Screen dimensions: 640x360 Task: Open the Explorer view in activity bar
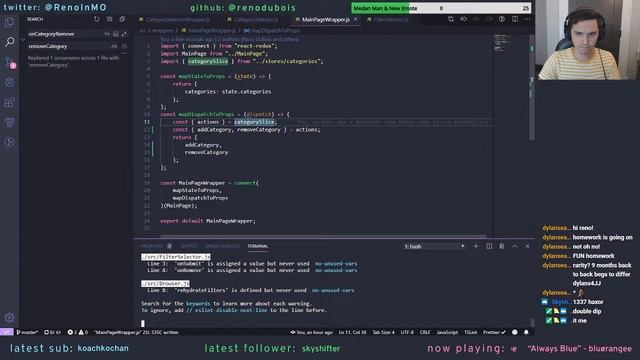(9, 22)
